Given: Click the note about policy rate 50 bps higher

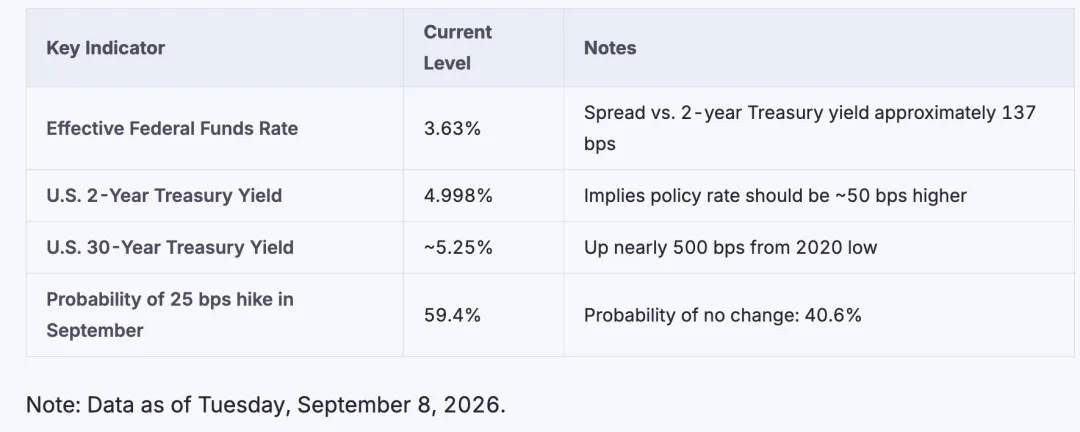Looking at the screenshot, I should click(776, 196).
